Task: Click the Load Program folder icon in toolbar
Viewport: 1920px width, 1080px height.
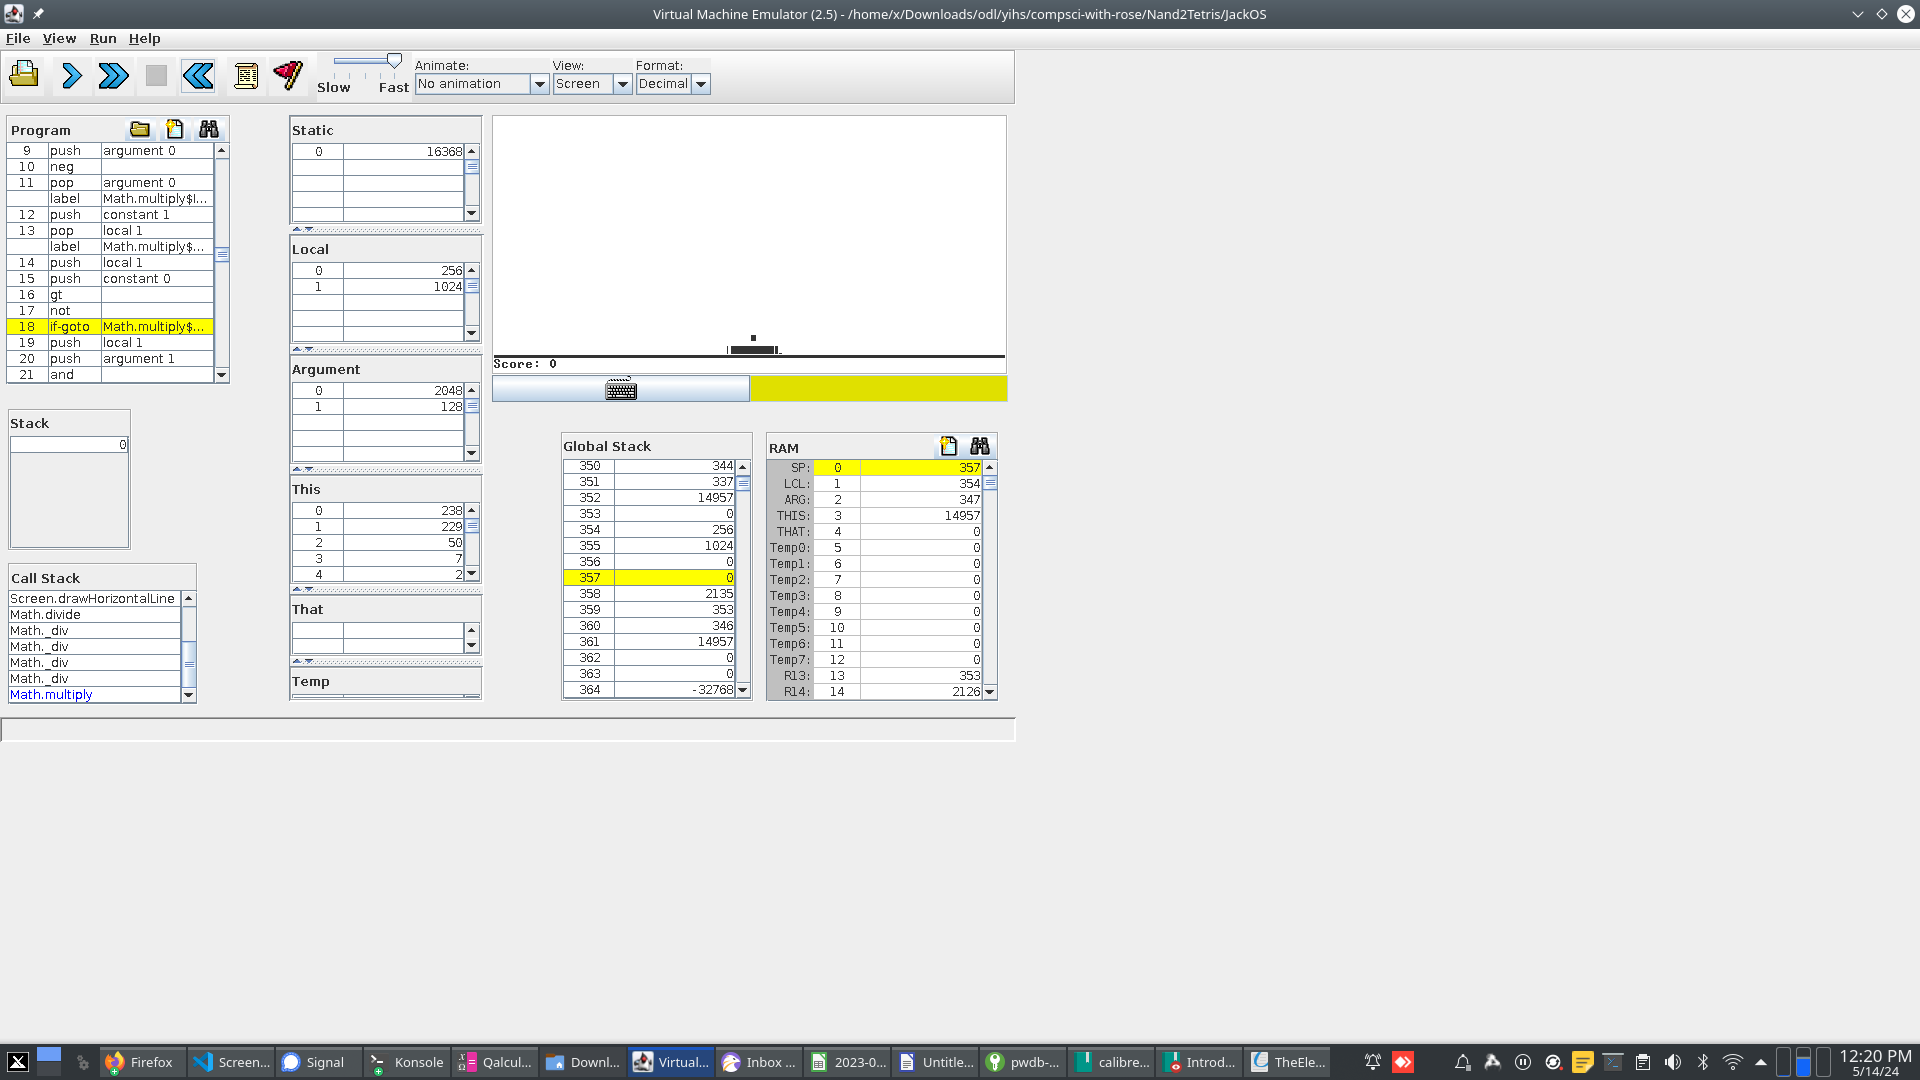Action: (x=24, y=75)
